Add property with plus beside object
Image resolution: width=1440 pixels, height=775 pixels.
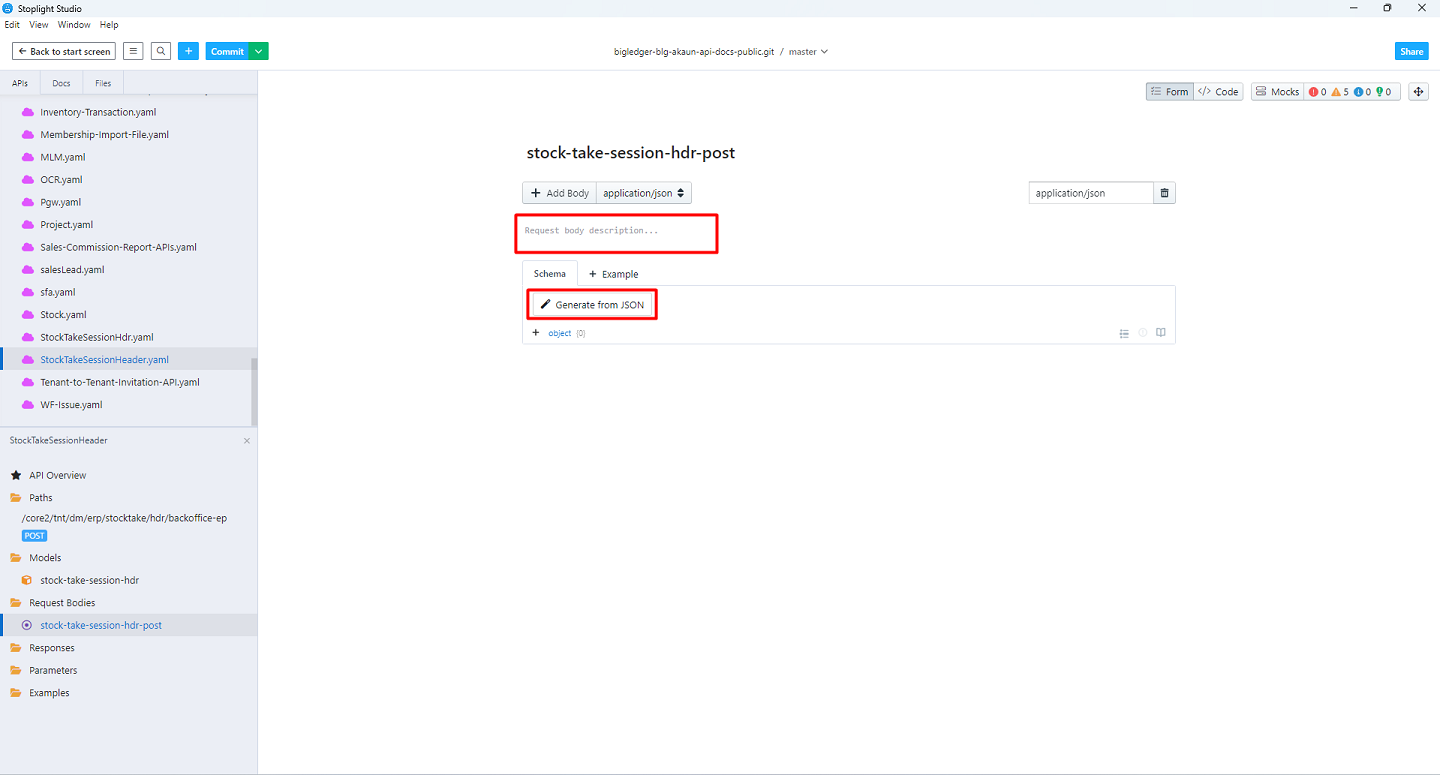click(x=536, y=333)
